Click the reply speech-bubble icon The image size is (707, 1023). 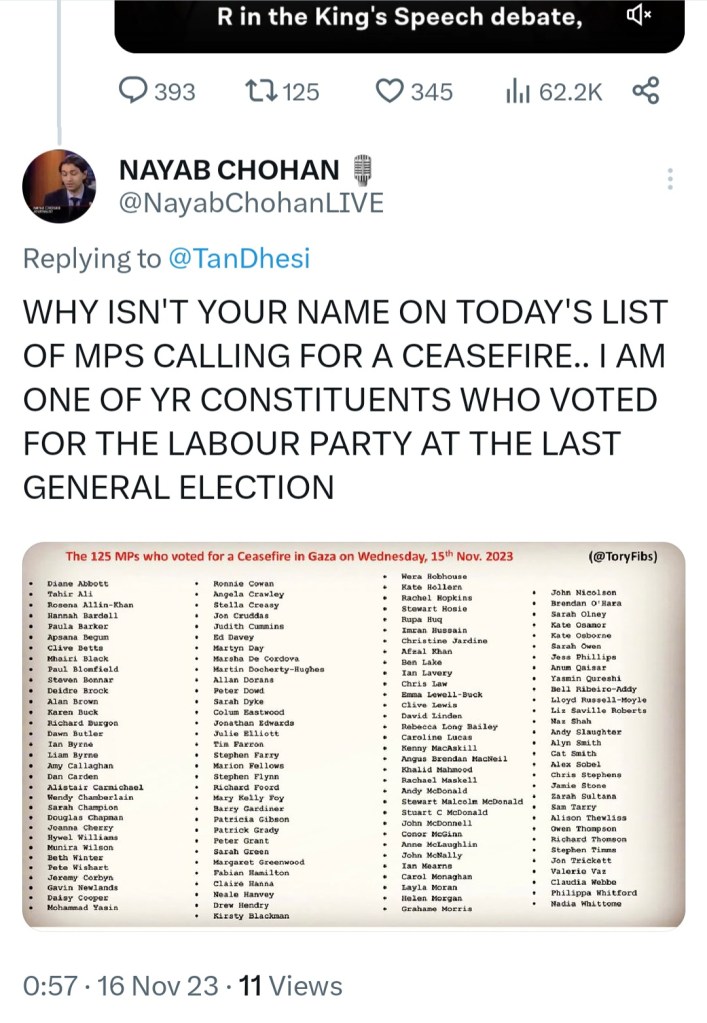click(133, 92)
